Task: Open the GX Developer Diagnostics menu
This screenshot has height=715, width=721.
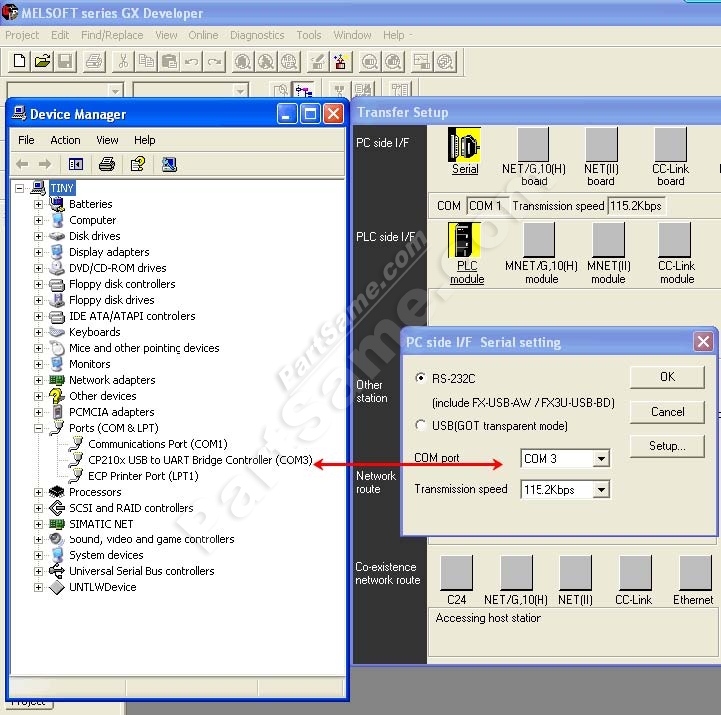Action: coord(257,35)
